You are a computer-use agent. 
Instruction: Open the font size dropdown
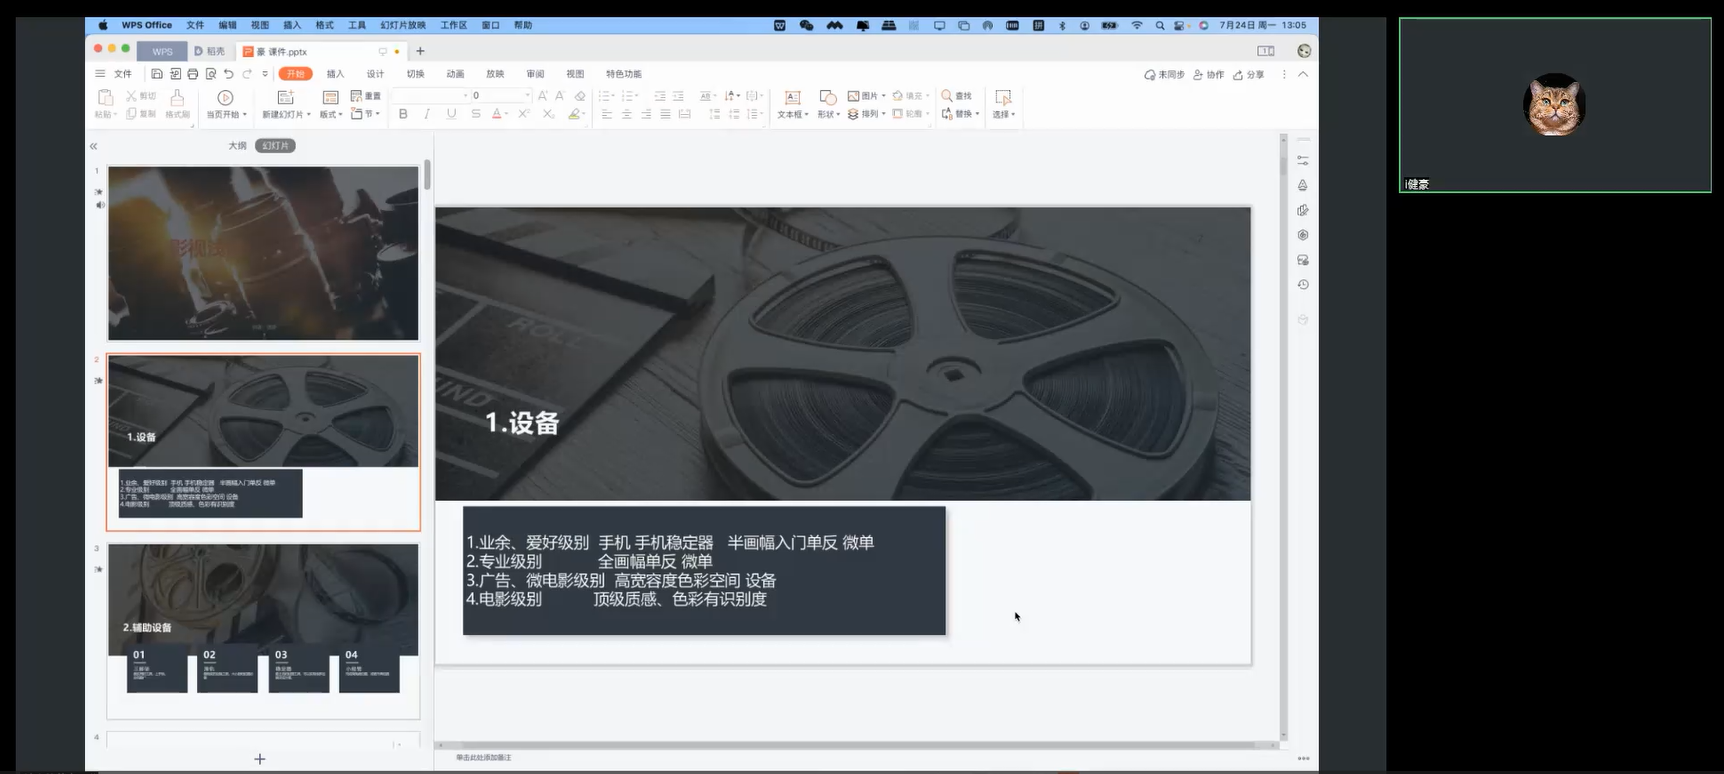tap(527, 96)
